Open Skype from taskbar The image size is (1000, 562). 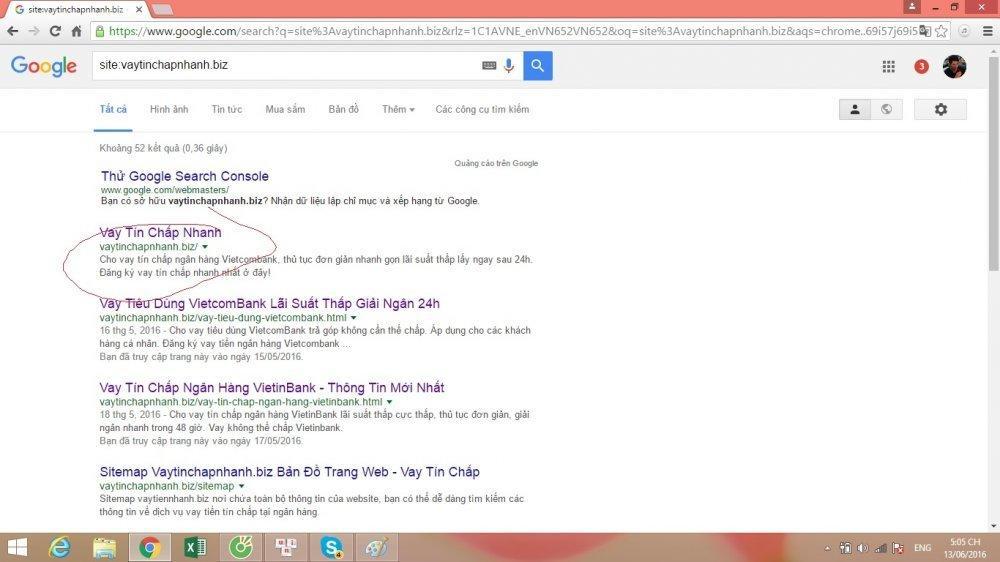coord(331,547)
